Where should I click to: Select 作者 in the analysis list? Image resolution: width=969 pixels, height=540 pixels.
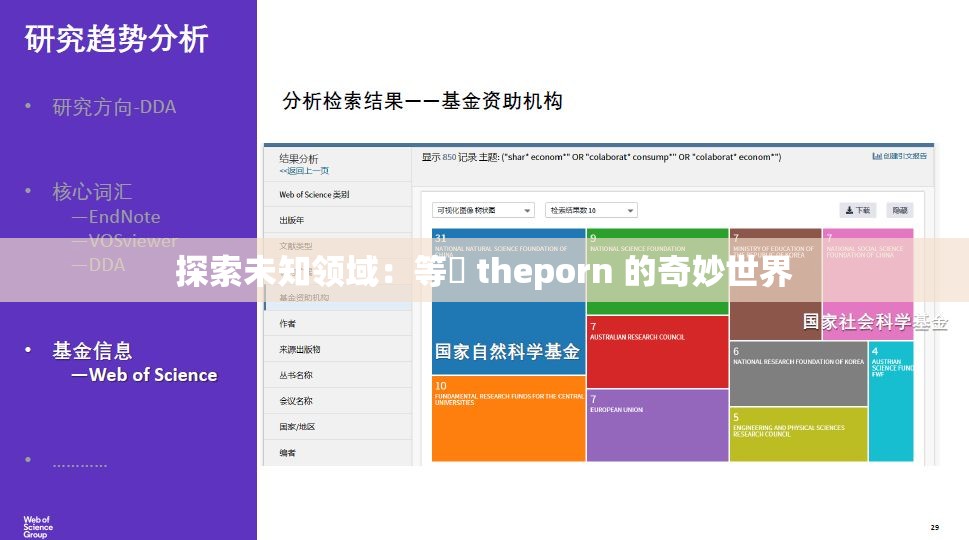[337, 323]
